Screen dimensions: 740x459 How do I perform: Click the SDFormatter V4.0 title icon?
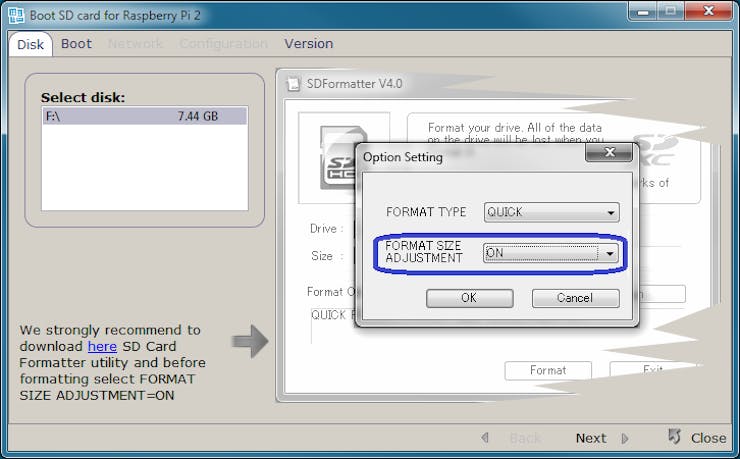pyautogui.click(x=294, y=84)
